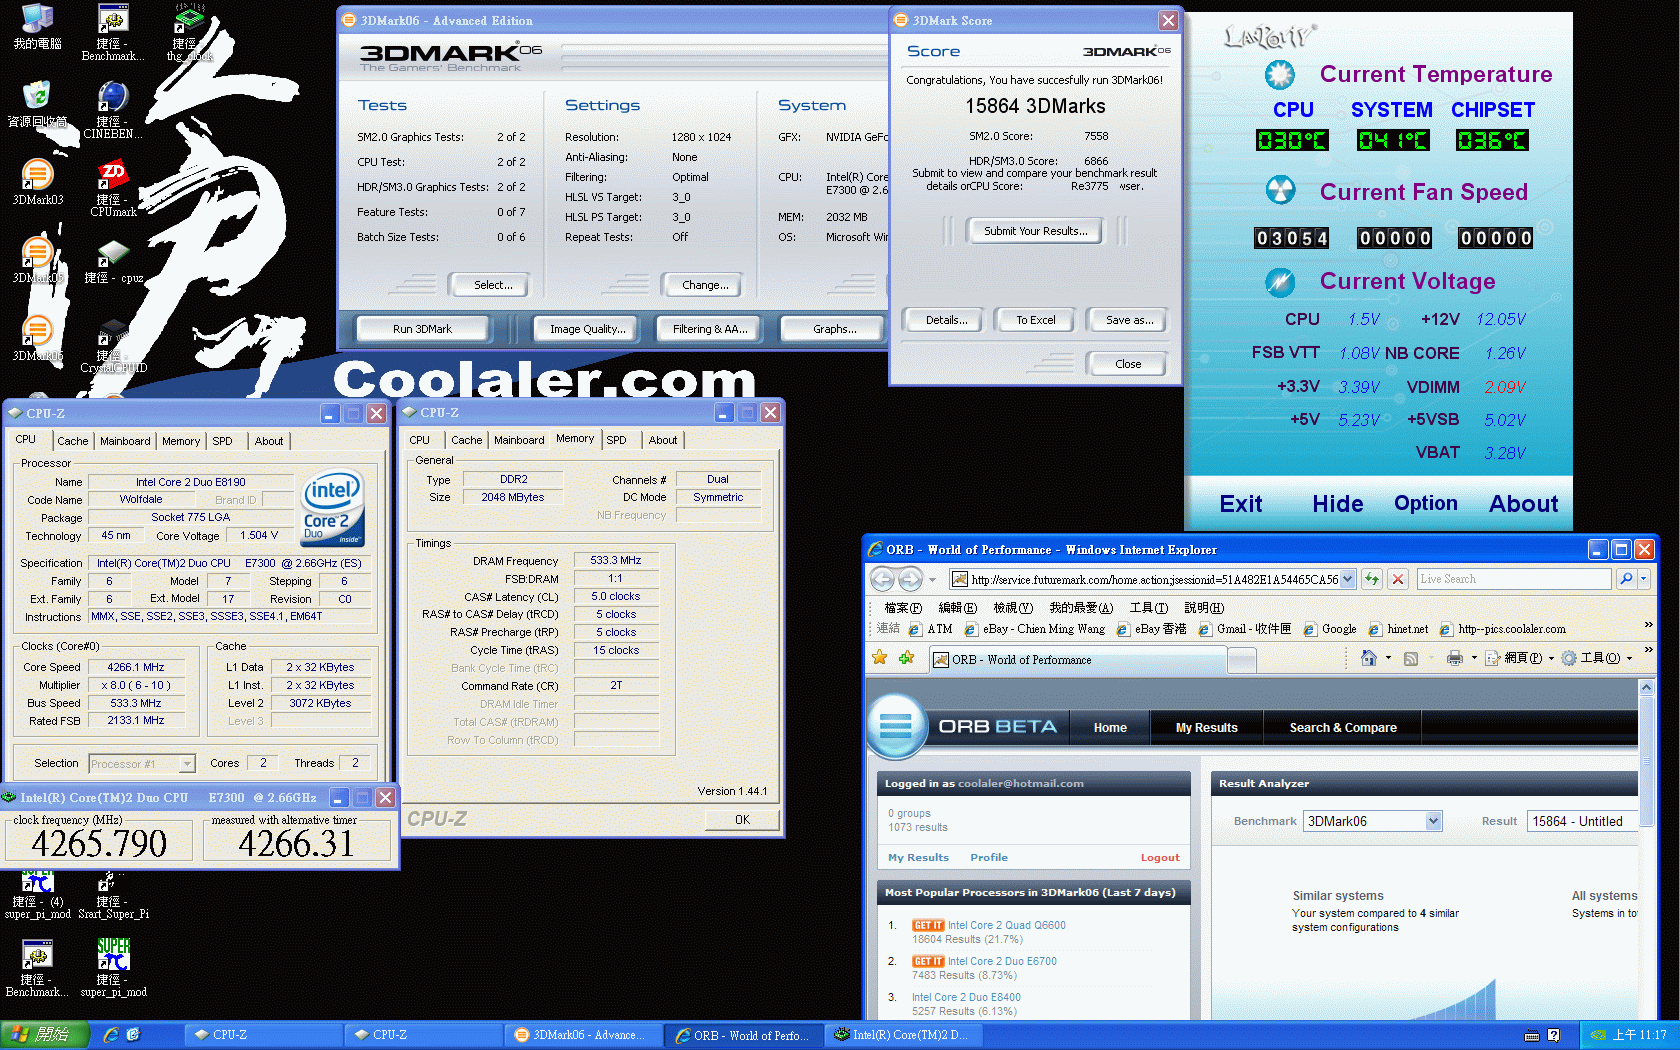The width and height of the screenshot is (1680, 1050).
Task: Open the Benchmark dropdown showing 3DMark06
Action: [x=1372, y=821]
